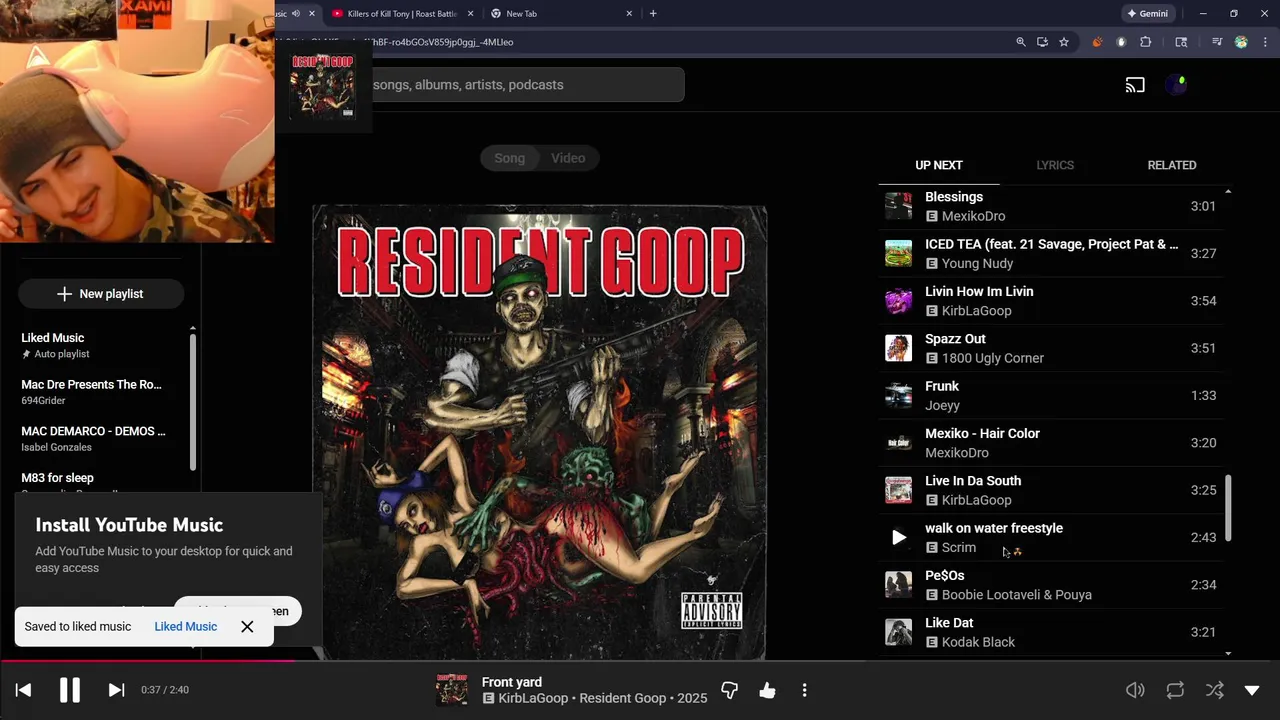The image size is (1280, 720).
Task: Collapse the player page with down arrow
Action: coord(1252,690)
